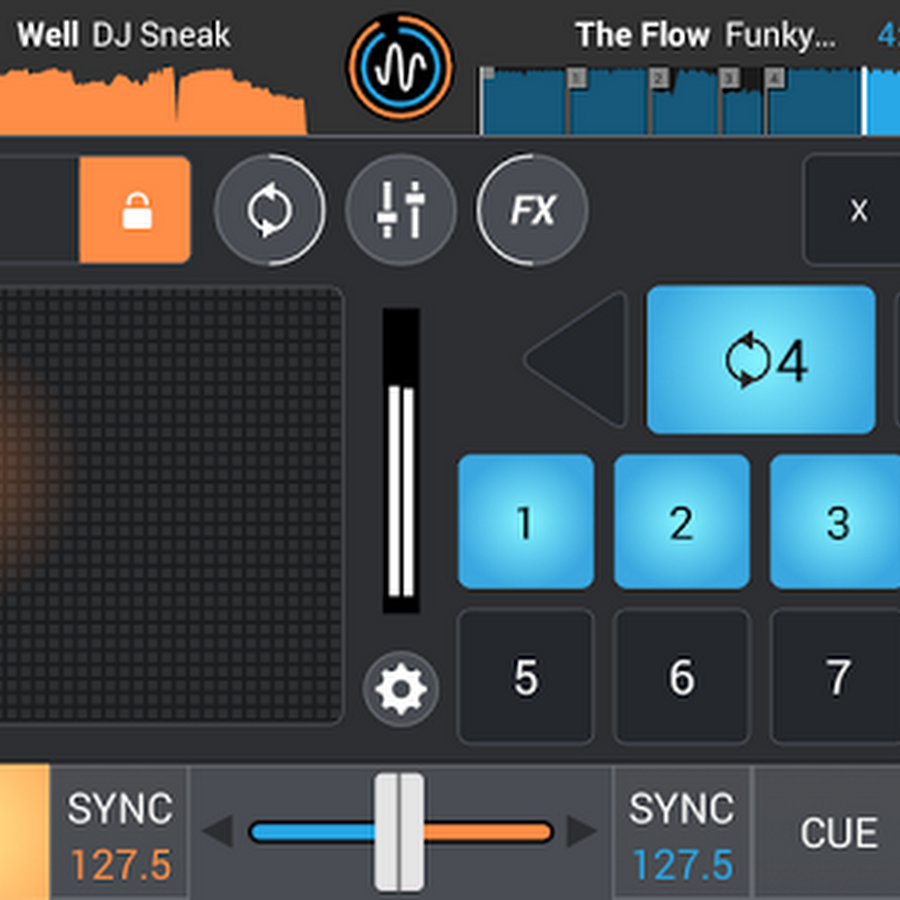Toggle right deck SYNC at 127.5

coord(682,833)
